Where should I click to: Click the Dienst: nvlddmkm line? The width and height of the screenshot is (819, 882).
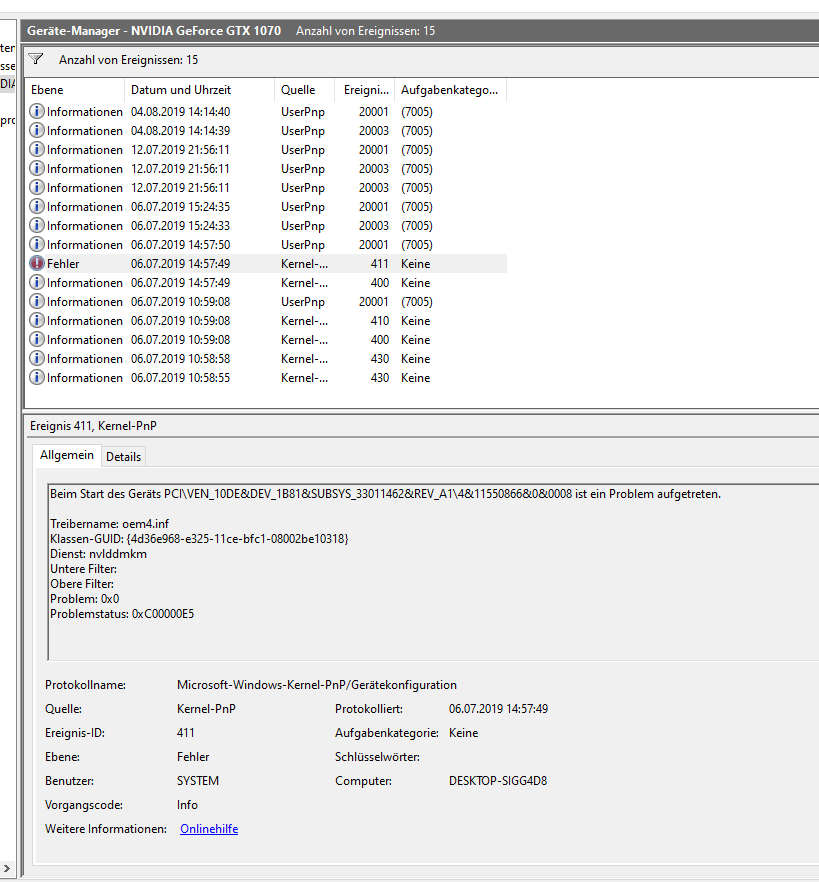[98, 554]
